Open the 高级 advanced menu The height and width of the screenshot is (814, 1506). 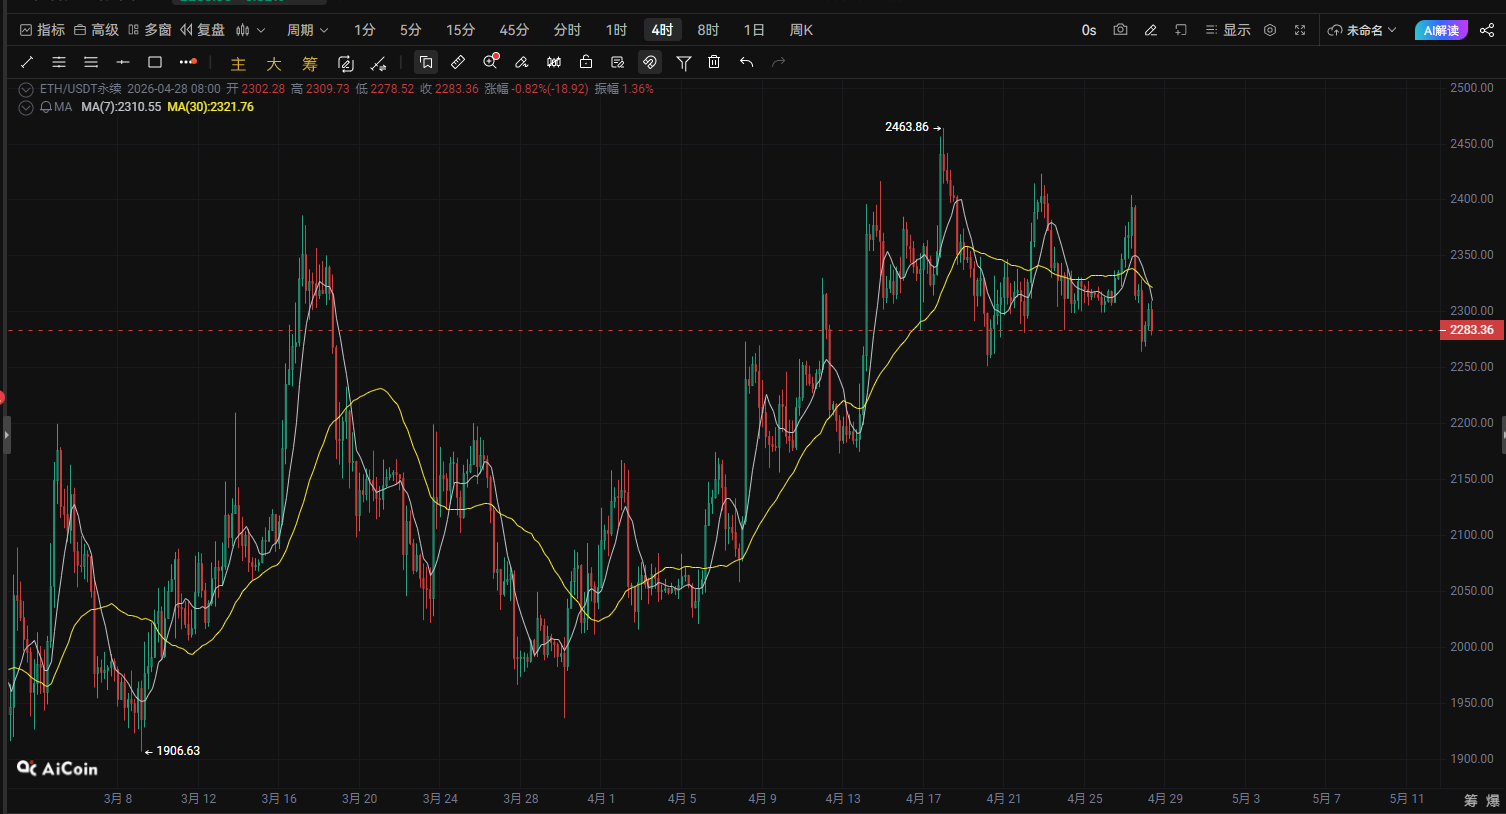(x=97, y=30)
